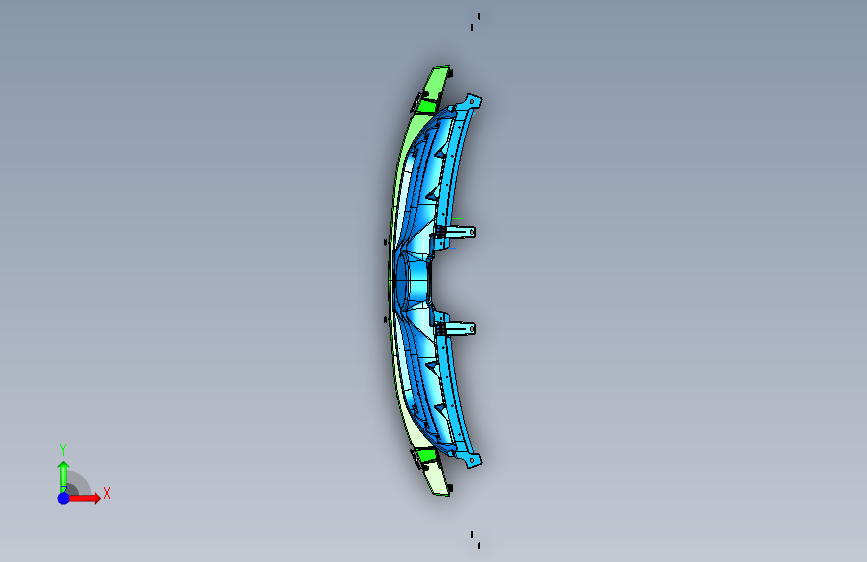This screenshot has height=562, width=867.
Task: Select the bottom bright green clip block
Action: pos(427,456)
